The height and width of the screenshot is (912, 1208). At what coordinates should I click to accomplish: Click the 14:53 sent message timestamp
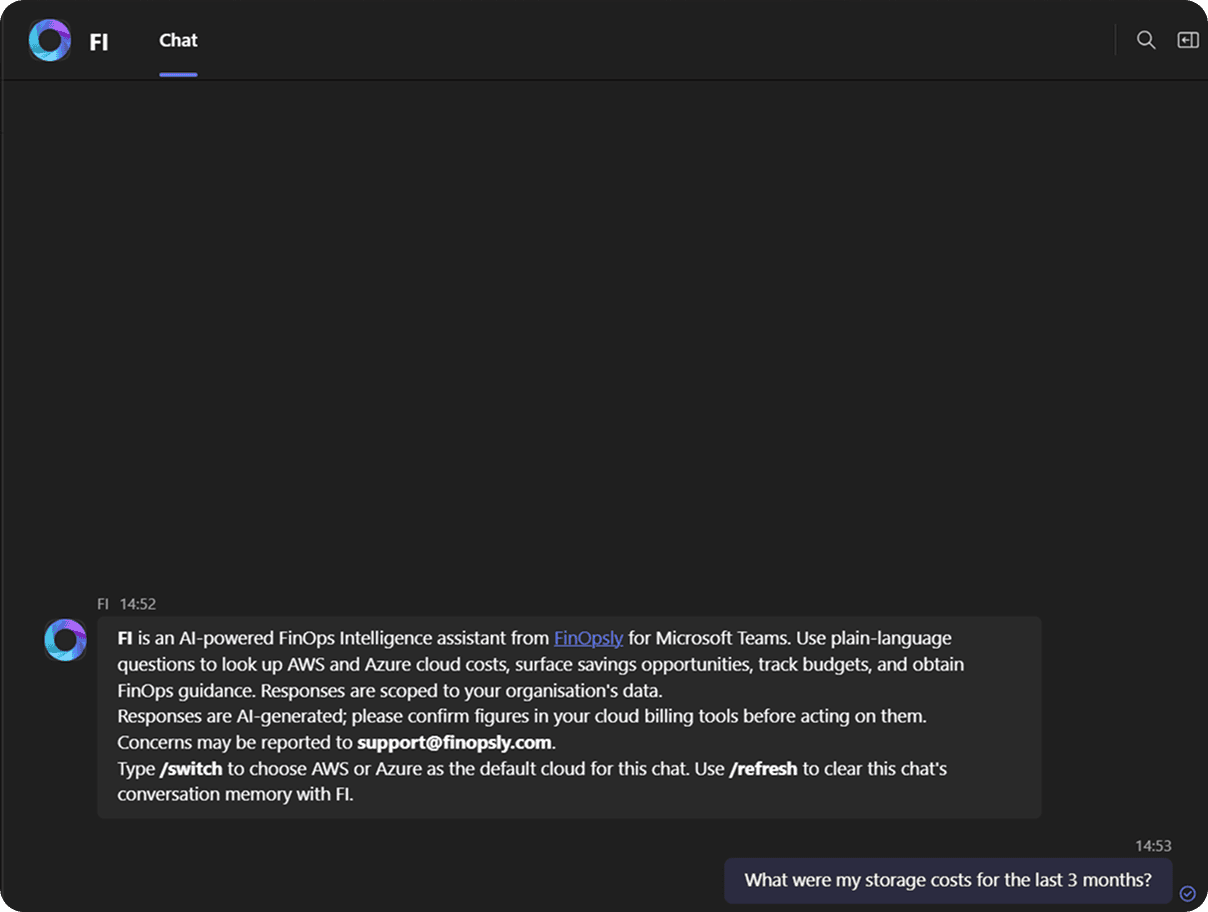coord(1153,846)
